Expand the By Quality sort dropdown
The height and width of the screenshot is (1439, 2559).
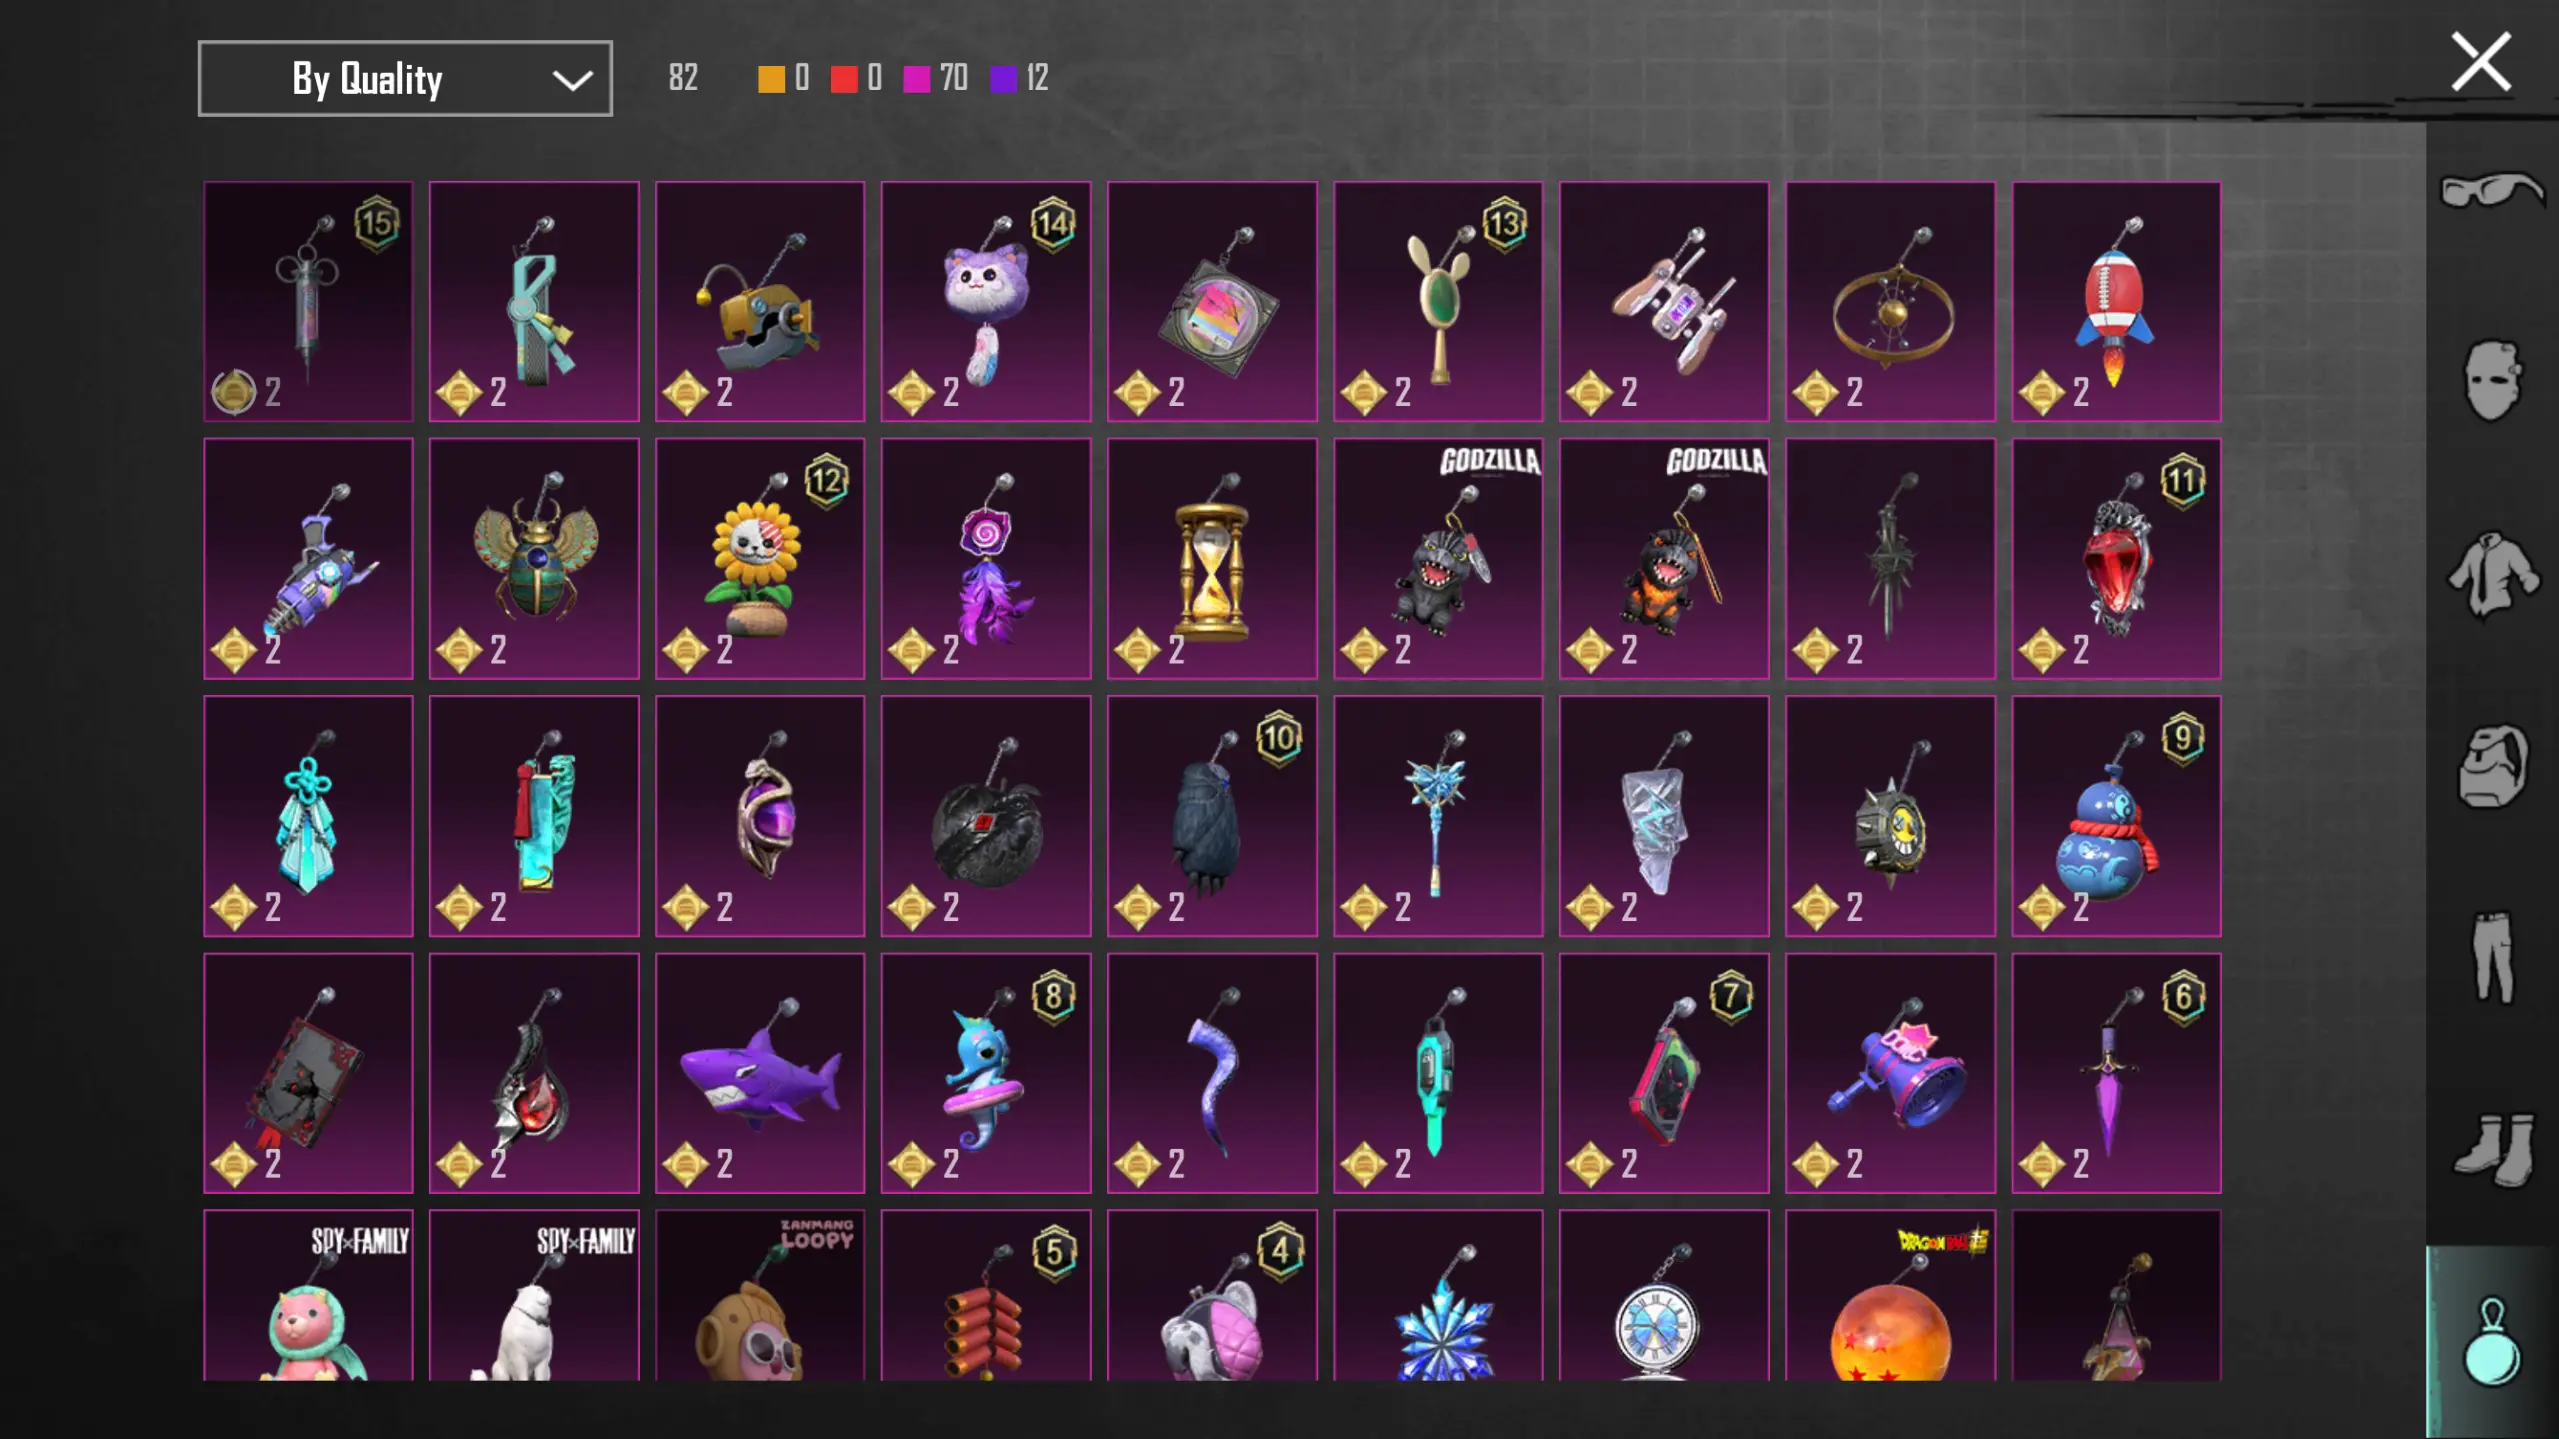click(x=405, y=79)
